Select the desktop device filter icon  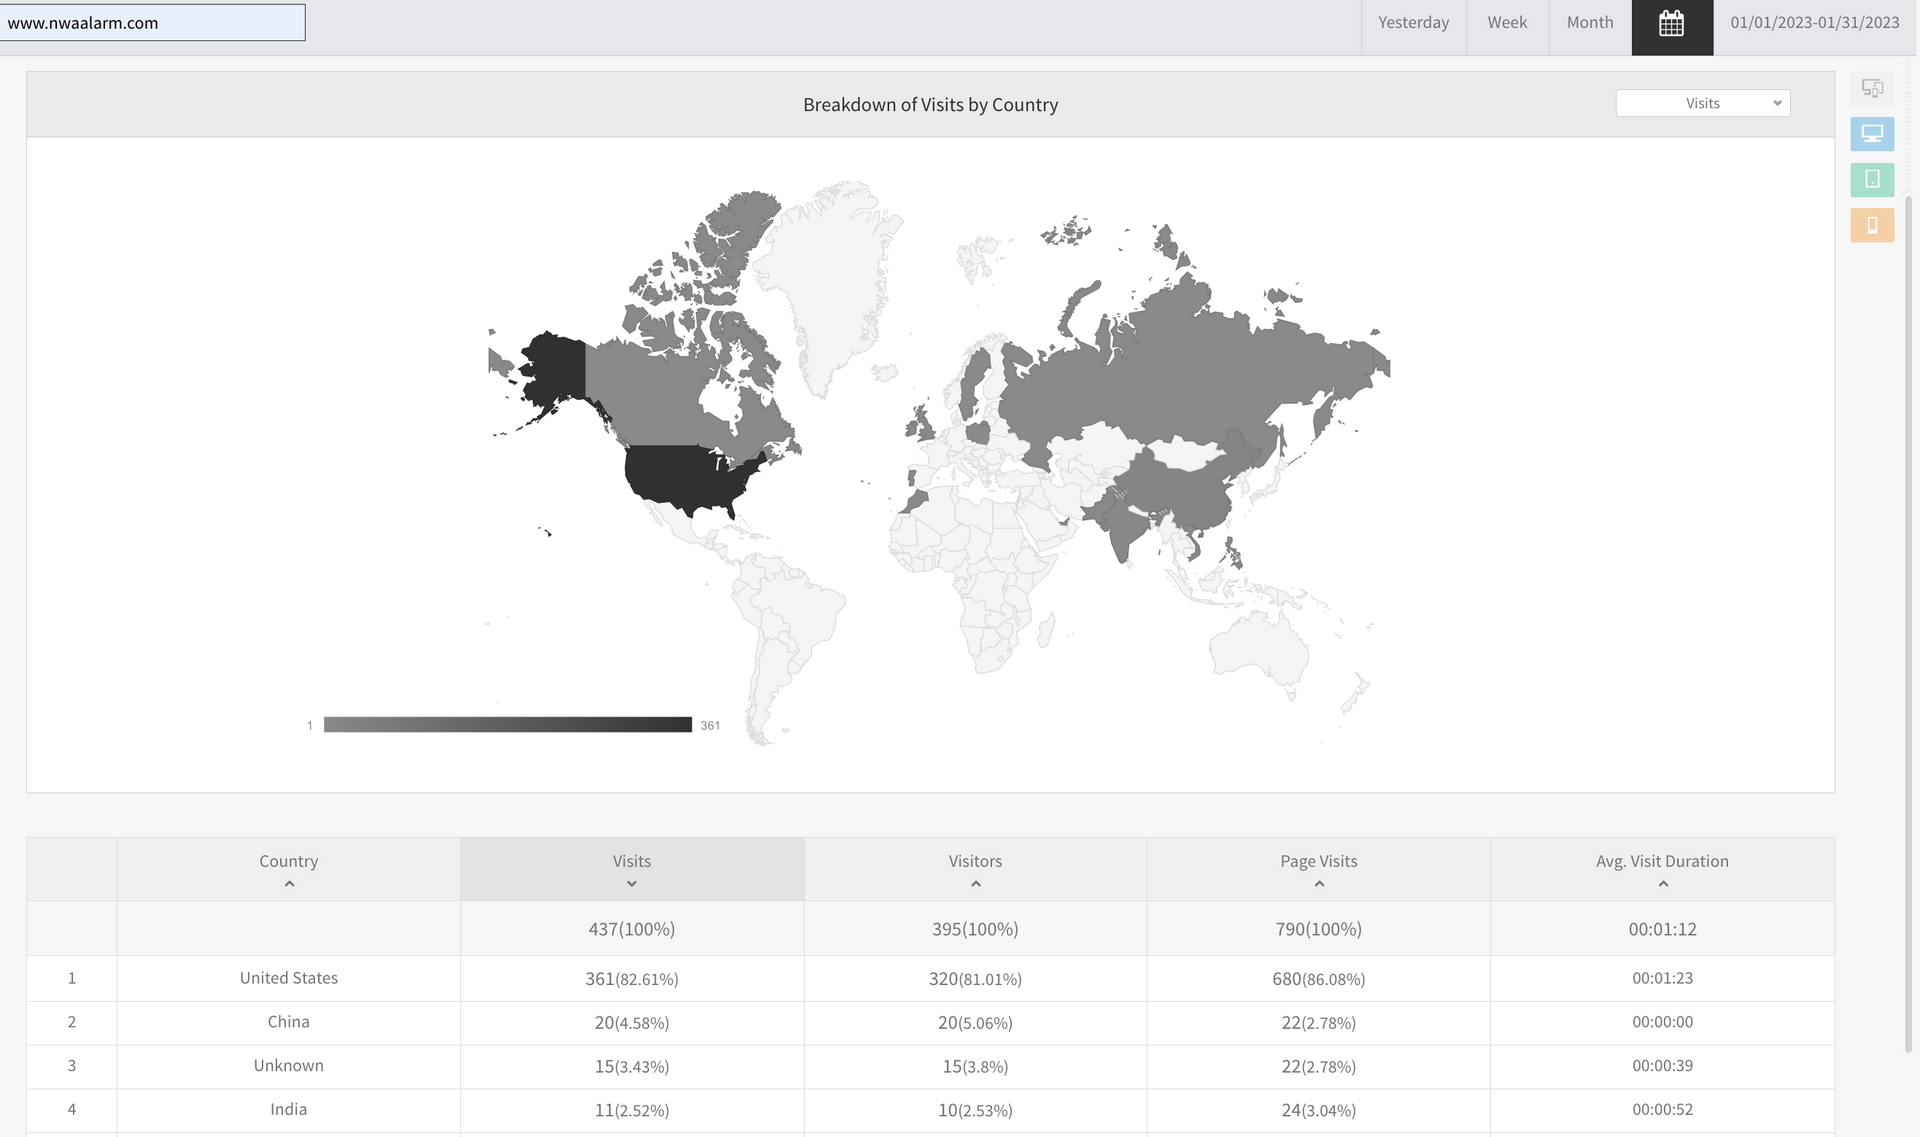click(x=1872, y=134)
